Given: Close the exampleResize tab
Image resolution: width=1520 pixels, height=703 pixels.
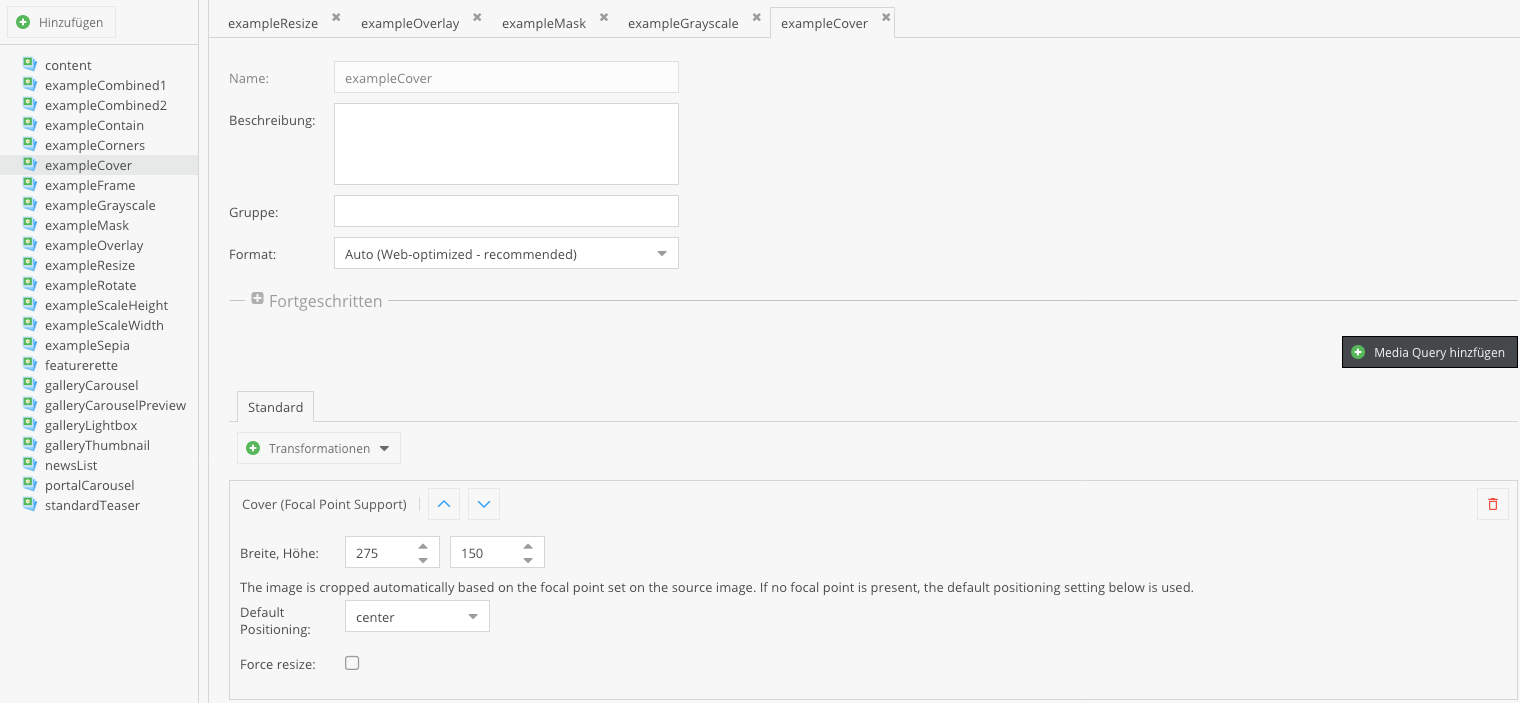Looking at the screenshot, I should (x=336, y=17).
